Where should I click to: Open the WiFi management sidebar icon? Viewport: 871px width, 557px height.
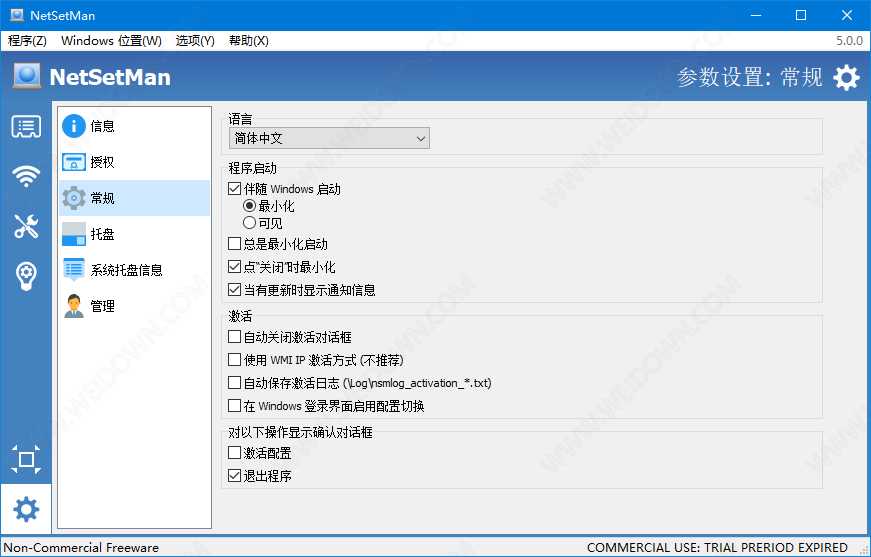(26, 176)
